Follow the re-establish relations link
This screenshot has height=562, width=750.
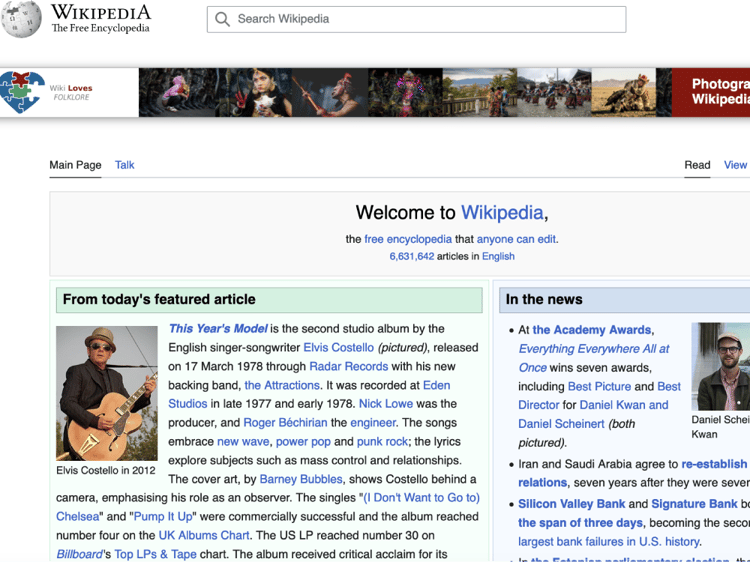(x=633, y=474)
